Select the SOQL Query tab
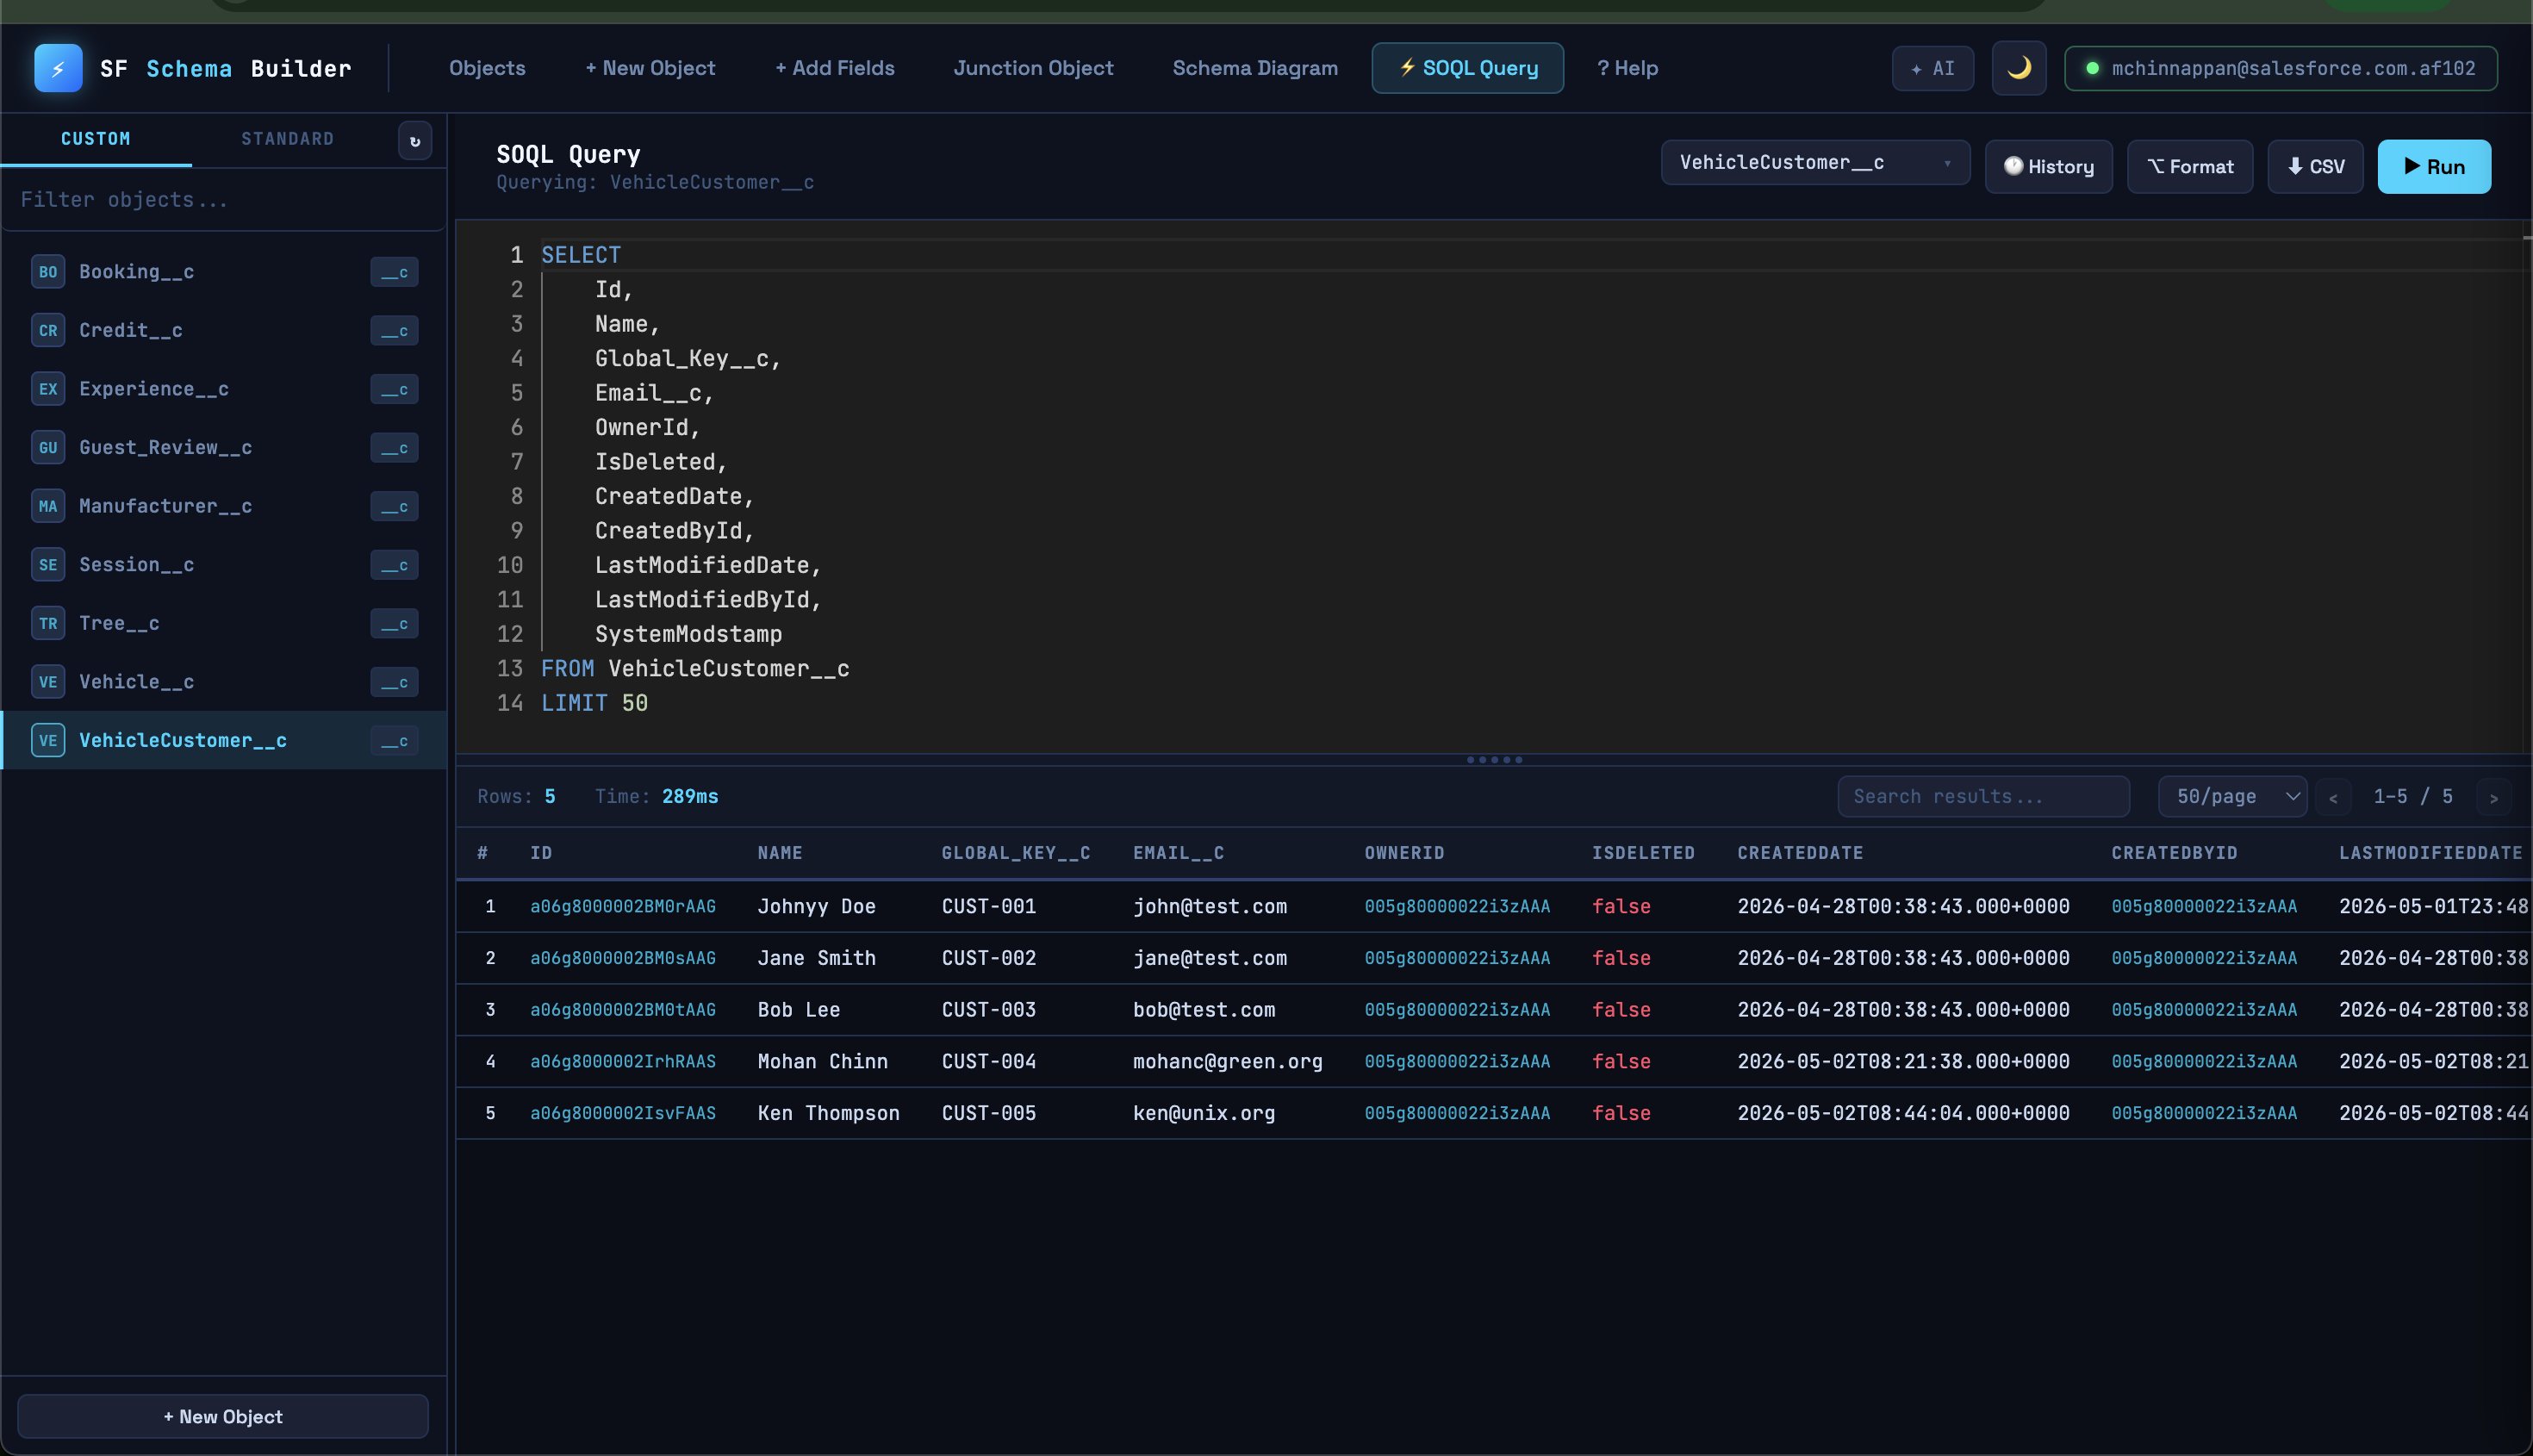 [x=1467, y=68]
